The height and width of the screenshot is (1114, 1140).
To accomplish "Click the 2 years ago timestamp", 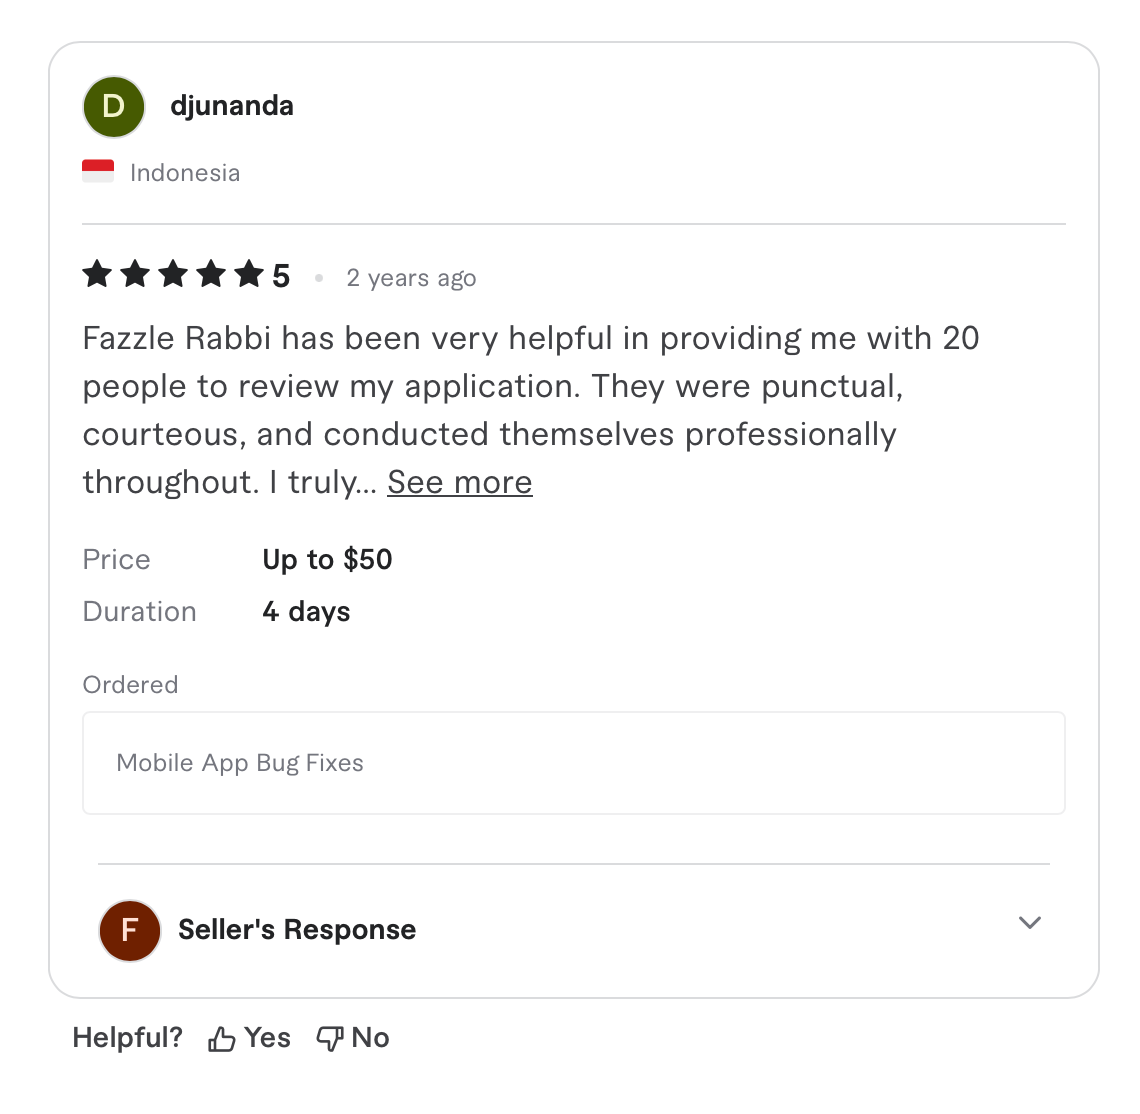I will 411,278.
